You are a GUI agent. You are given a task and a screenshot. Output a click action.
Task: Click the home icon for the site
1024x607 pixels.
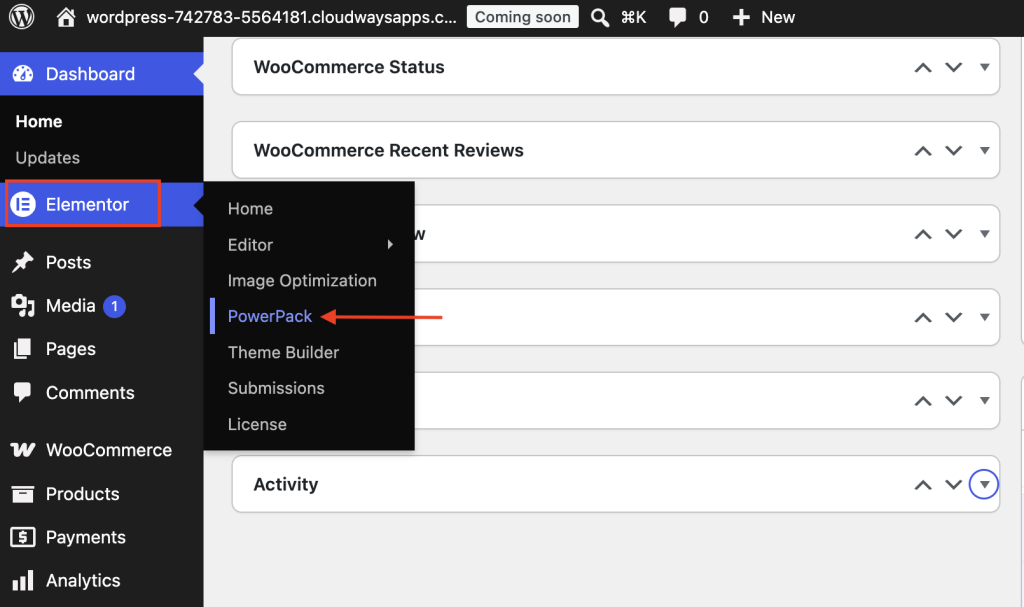[65, 17]
